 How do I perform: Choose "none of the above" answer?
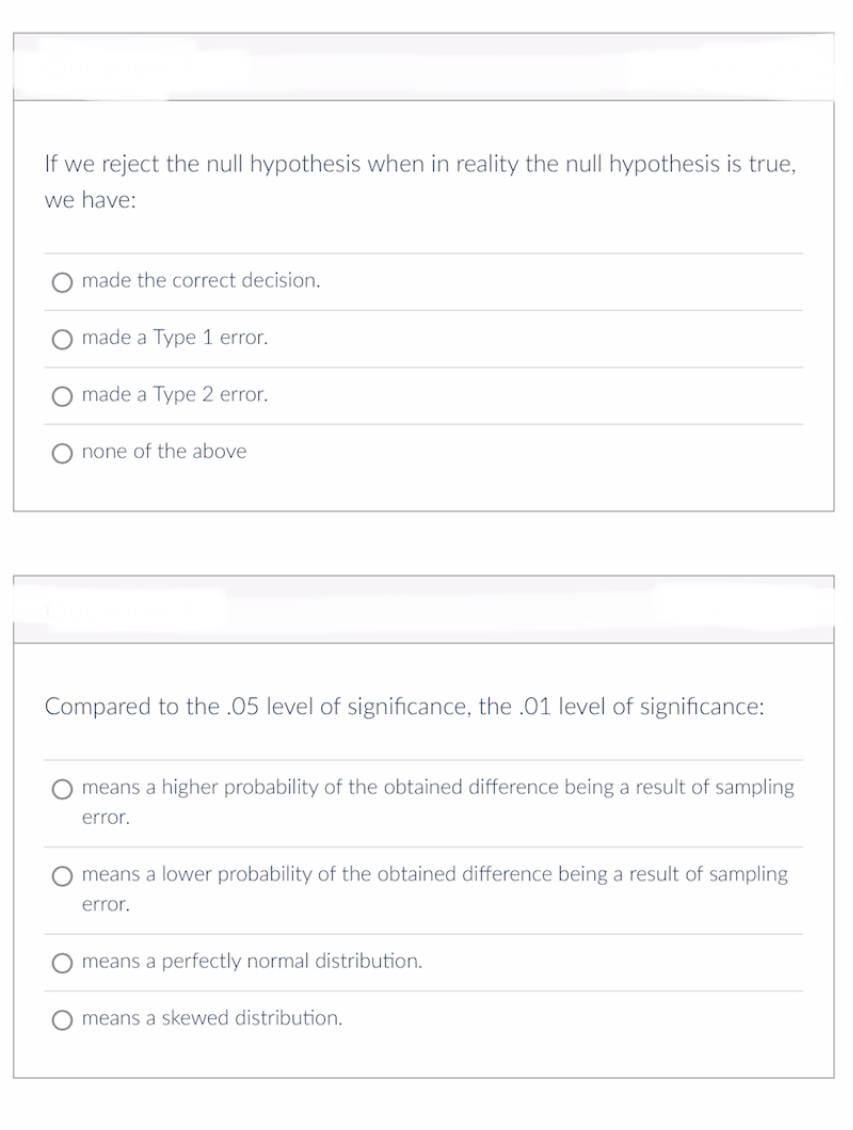point(61,453)
